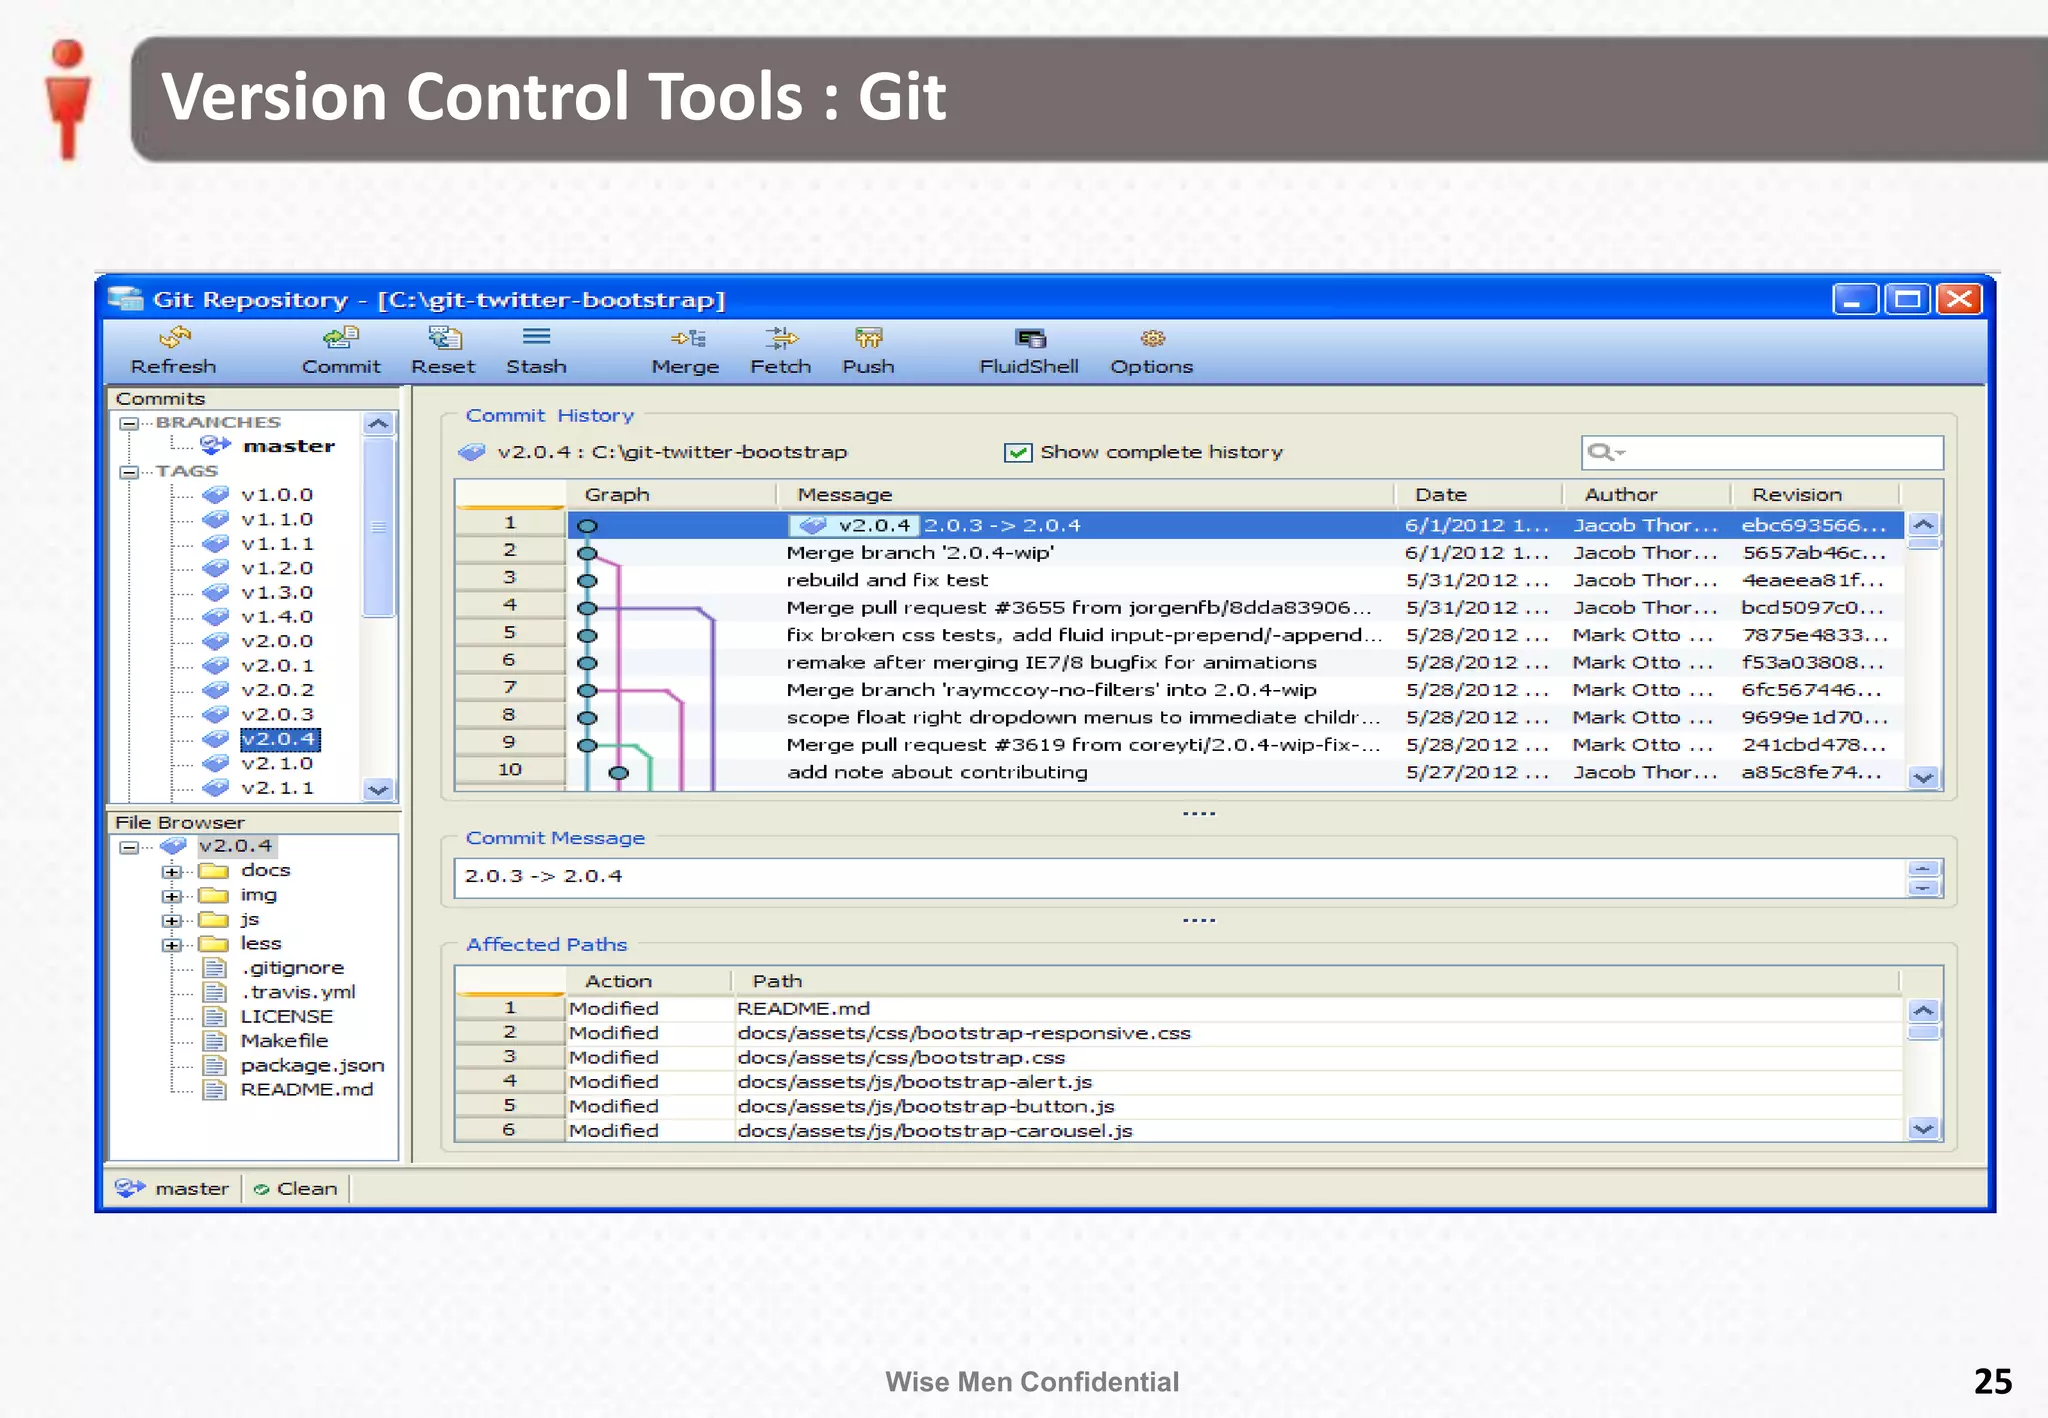The width and height of the screenshot is (2048, 1418).
Task: Click the js folder icon
Action: pos(213,919)
